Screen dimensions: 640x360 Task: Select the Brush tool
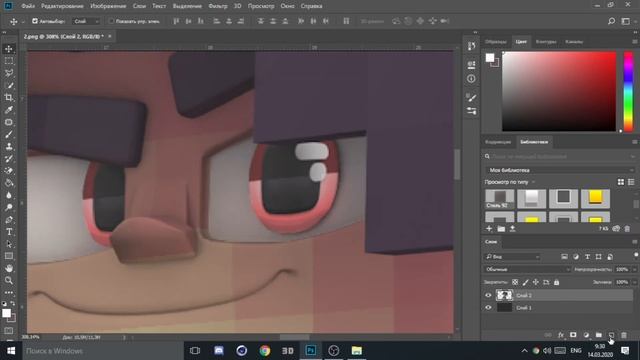(9, 134)
